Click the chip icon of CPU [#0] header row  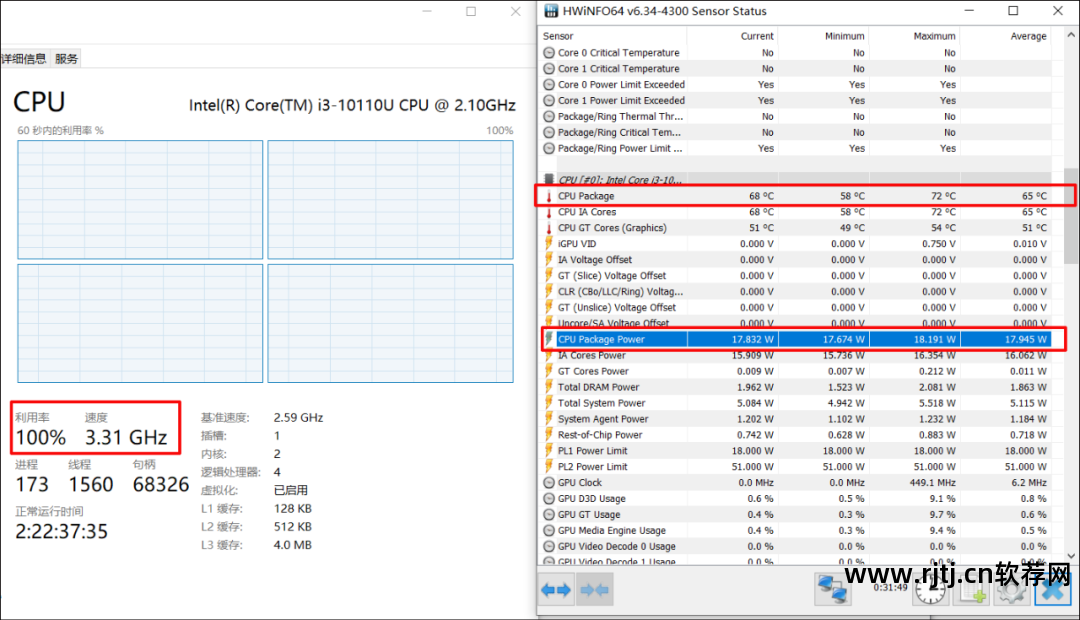coord(549,179)
